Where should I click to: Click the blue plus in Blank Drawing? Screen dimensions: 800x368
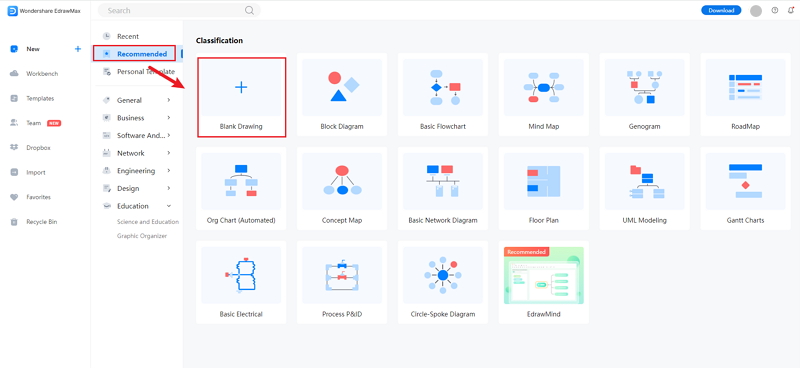tap(241, 87)
